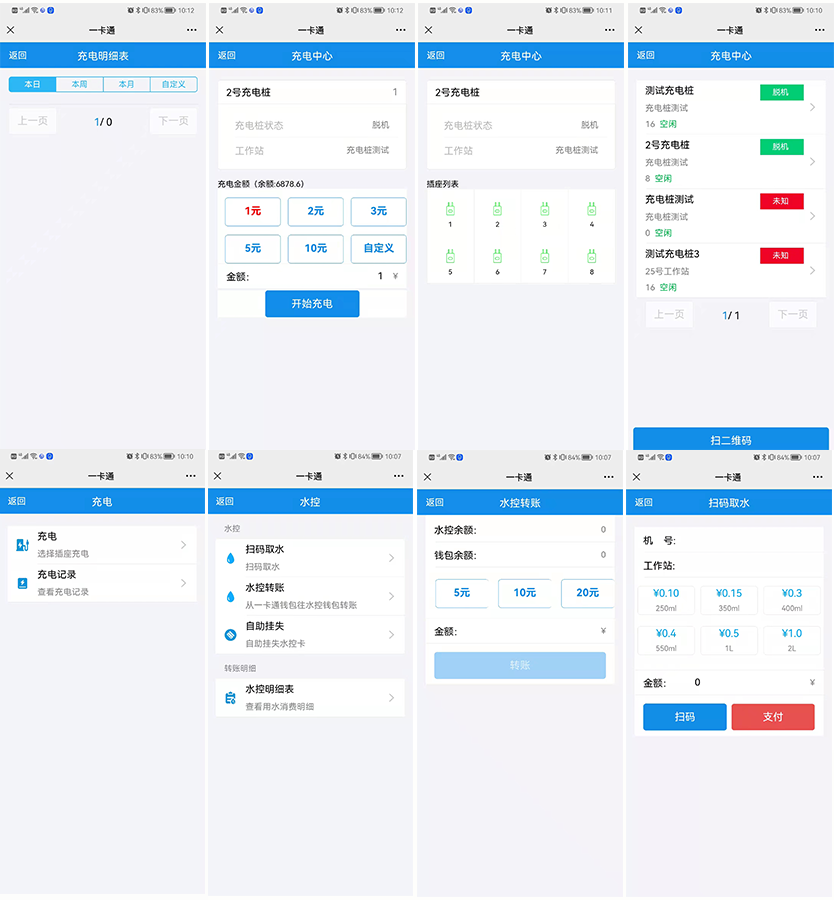
Task: Click the 充电记录 download-style icon
Action: [22, 583]
